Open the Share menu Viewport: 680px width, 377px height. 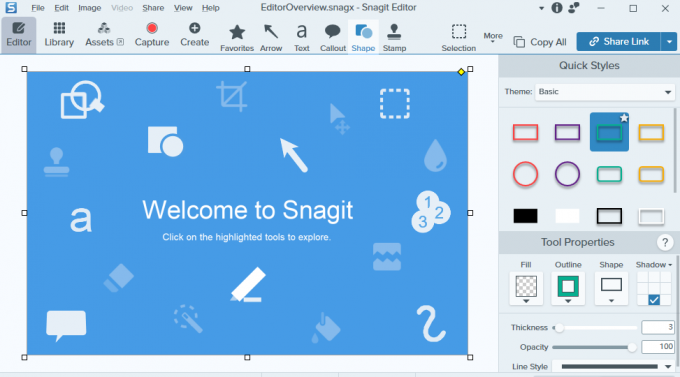(153, 8)
